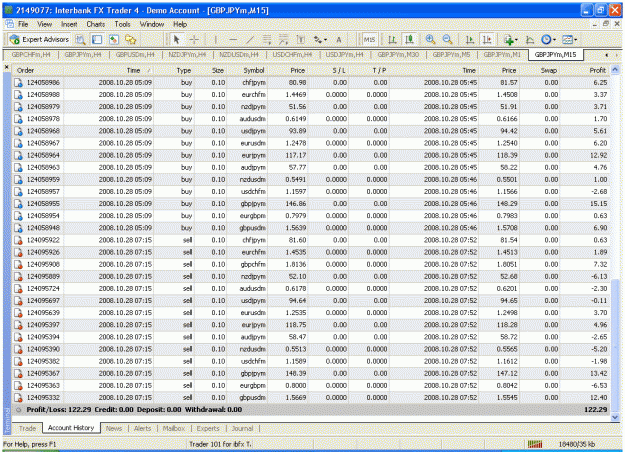625x452 pixels.
Task: Select the vertical line drawing tool
Action: (x=216, y=39)
